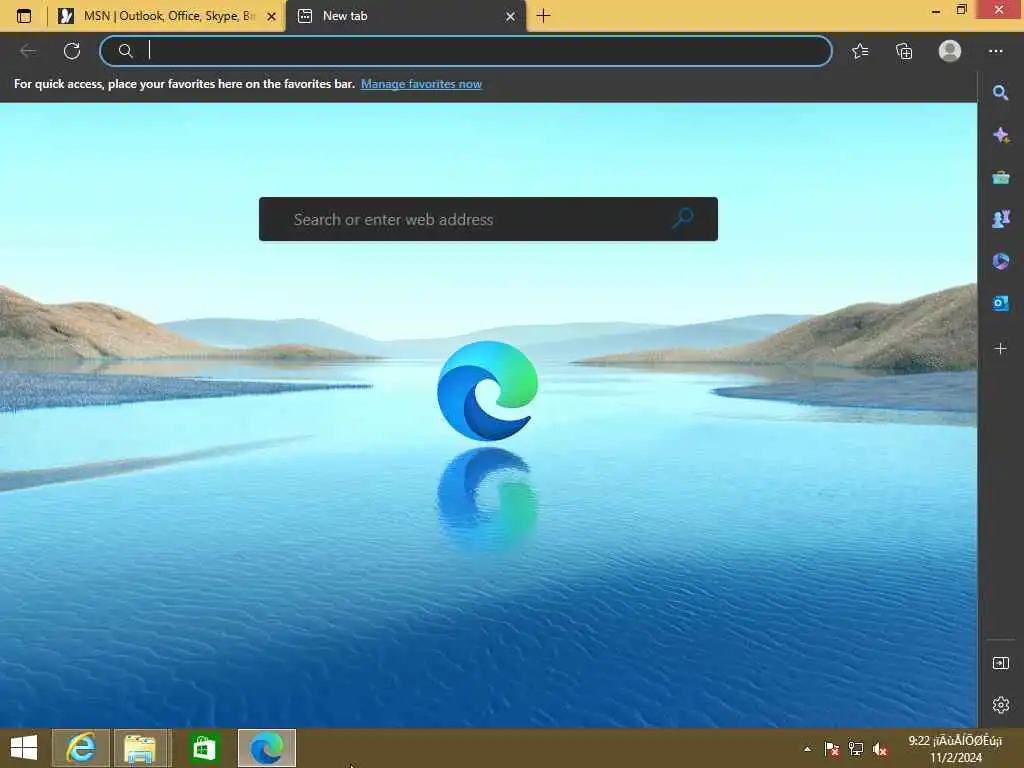Focus the address bar field
Screen dimensions: 1024x768
point(466,51)
